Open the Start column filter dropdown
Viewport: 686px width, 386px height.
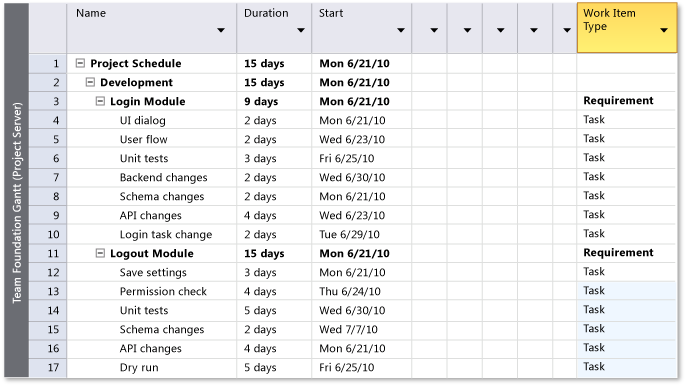(401, 30)
